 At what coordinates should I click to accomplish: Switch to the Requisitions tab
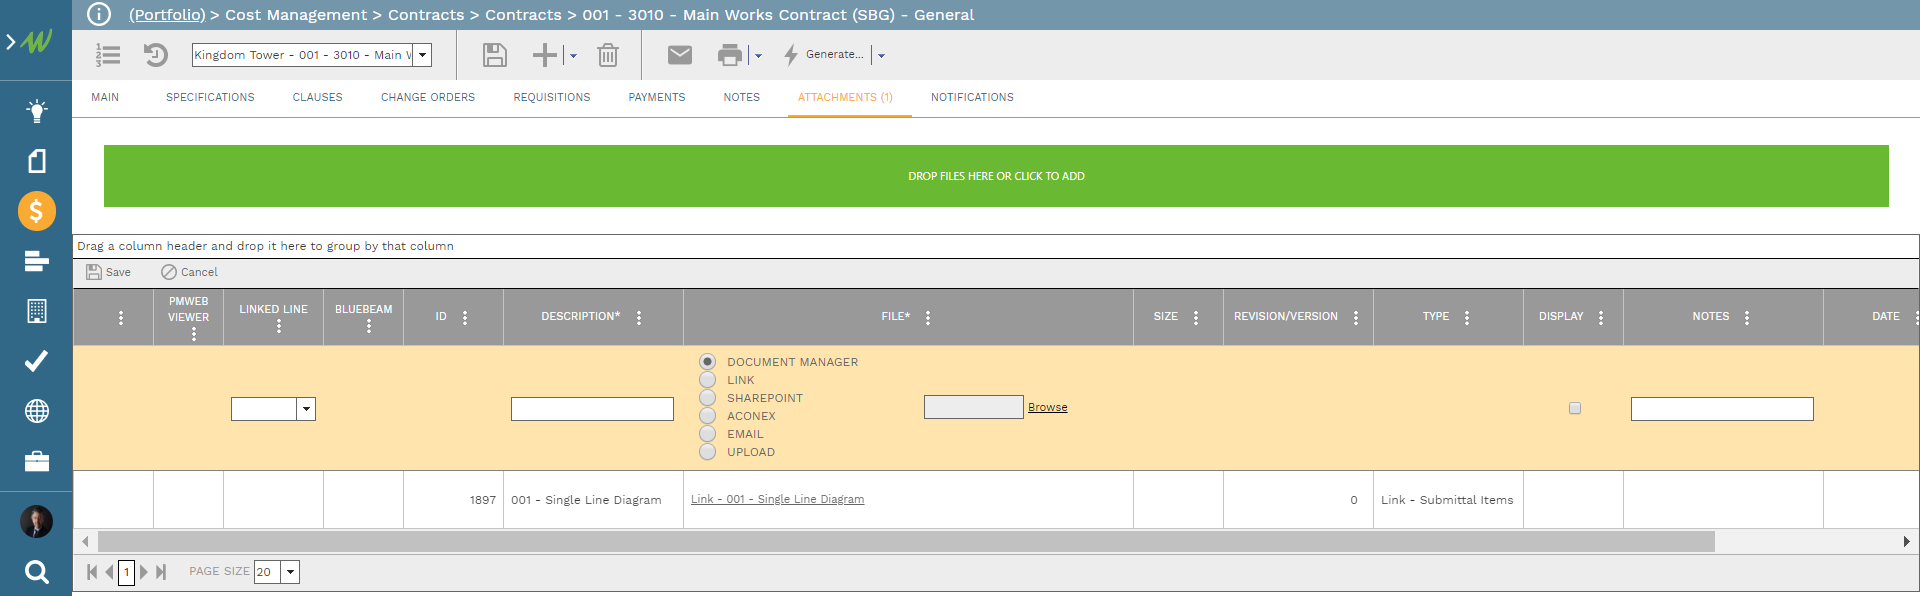point(552,97)
